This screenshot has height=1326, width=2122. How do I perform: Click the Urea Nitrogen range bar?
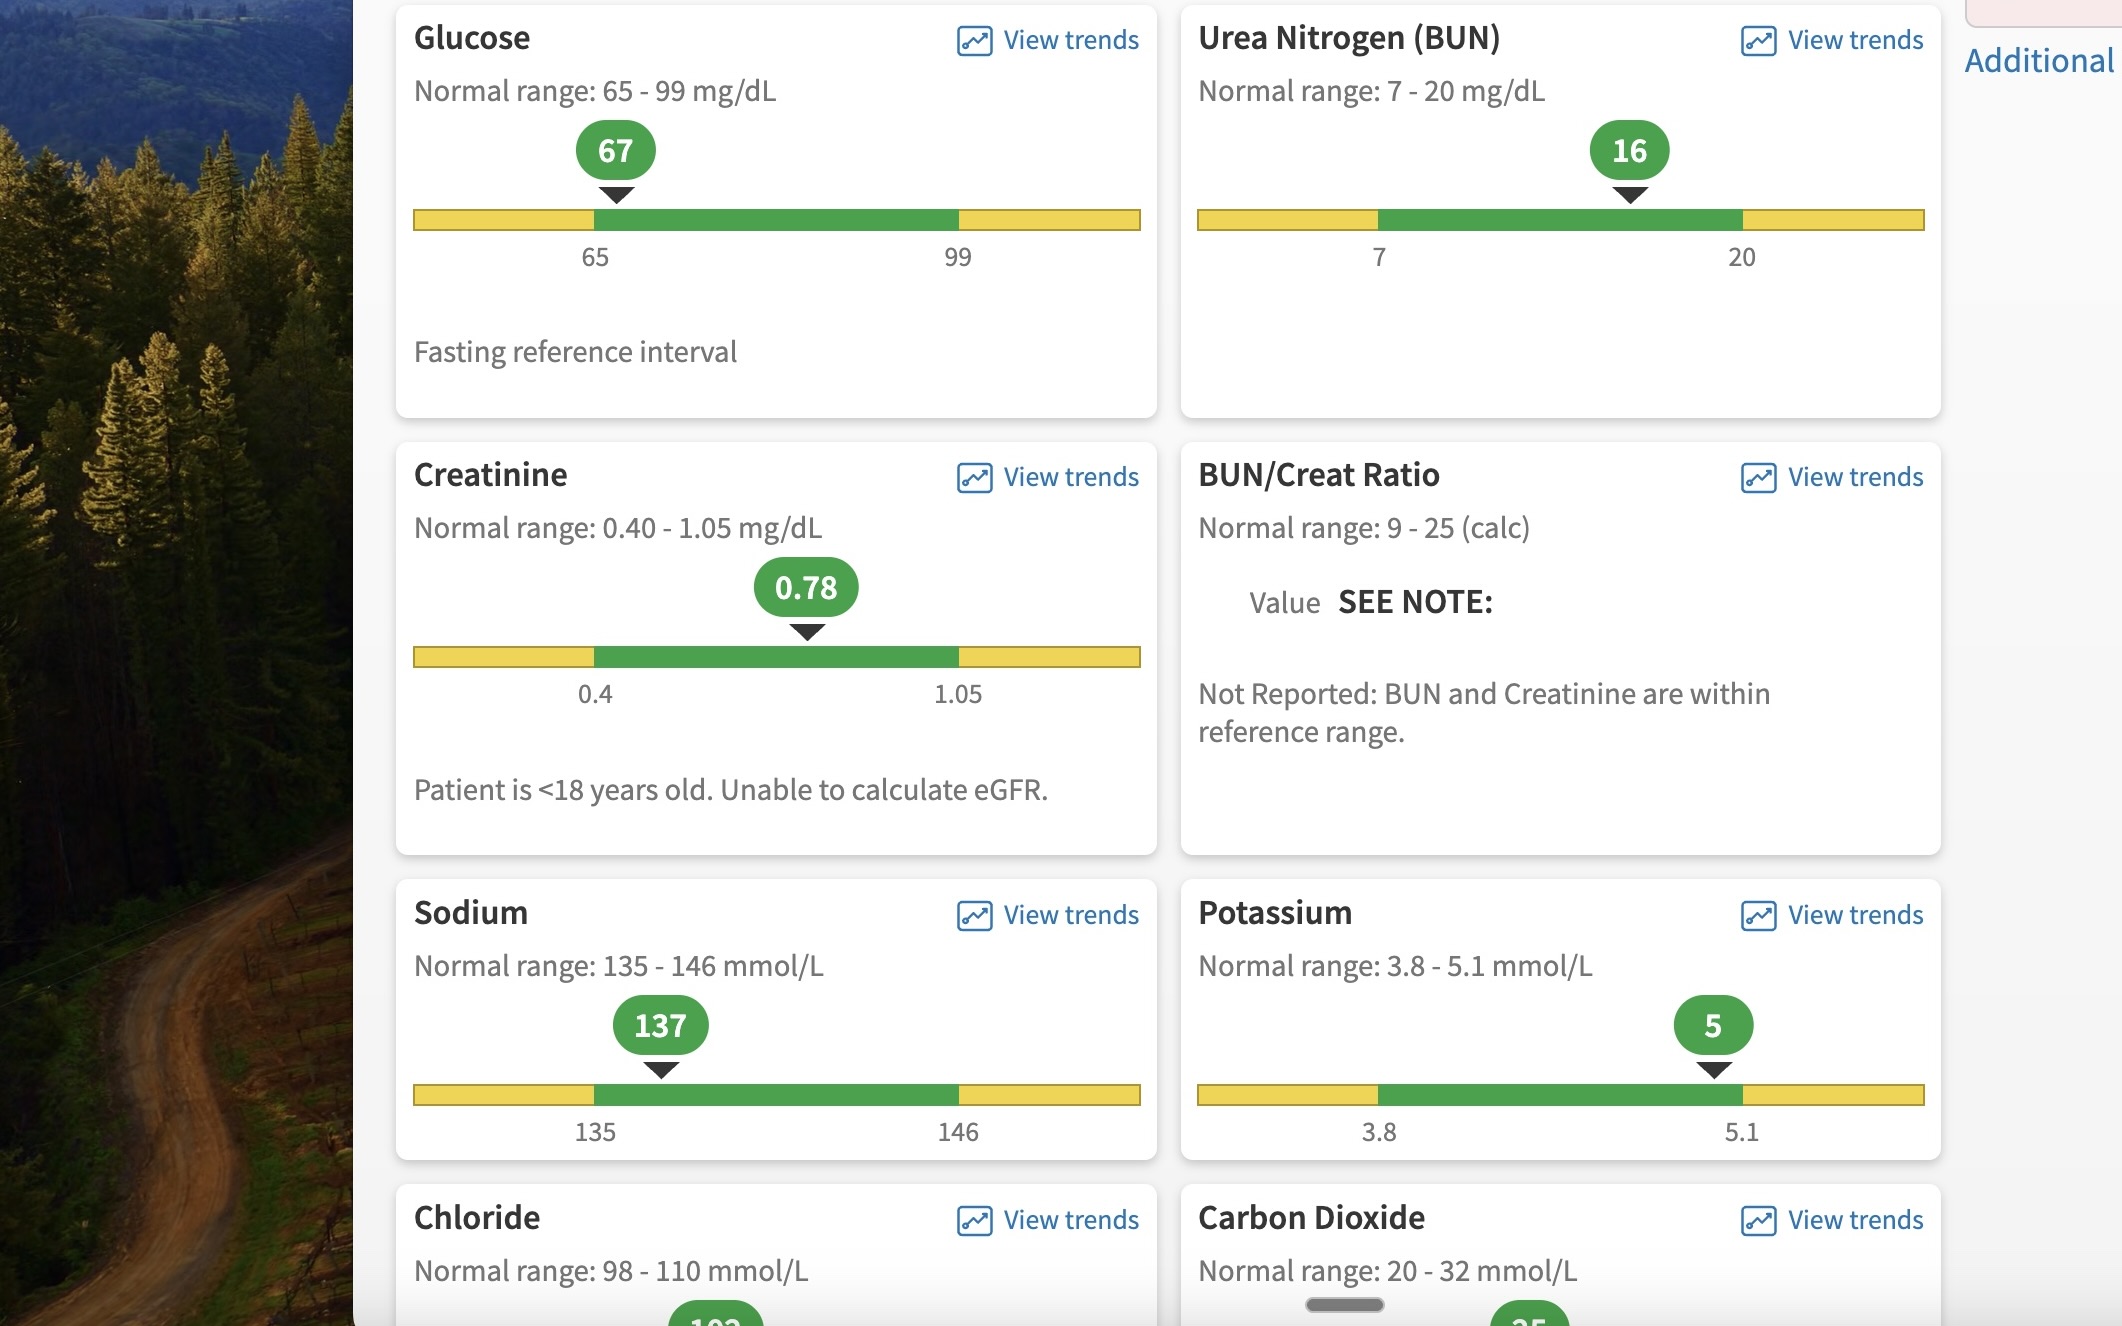[1560, 220]
